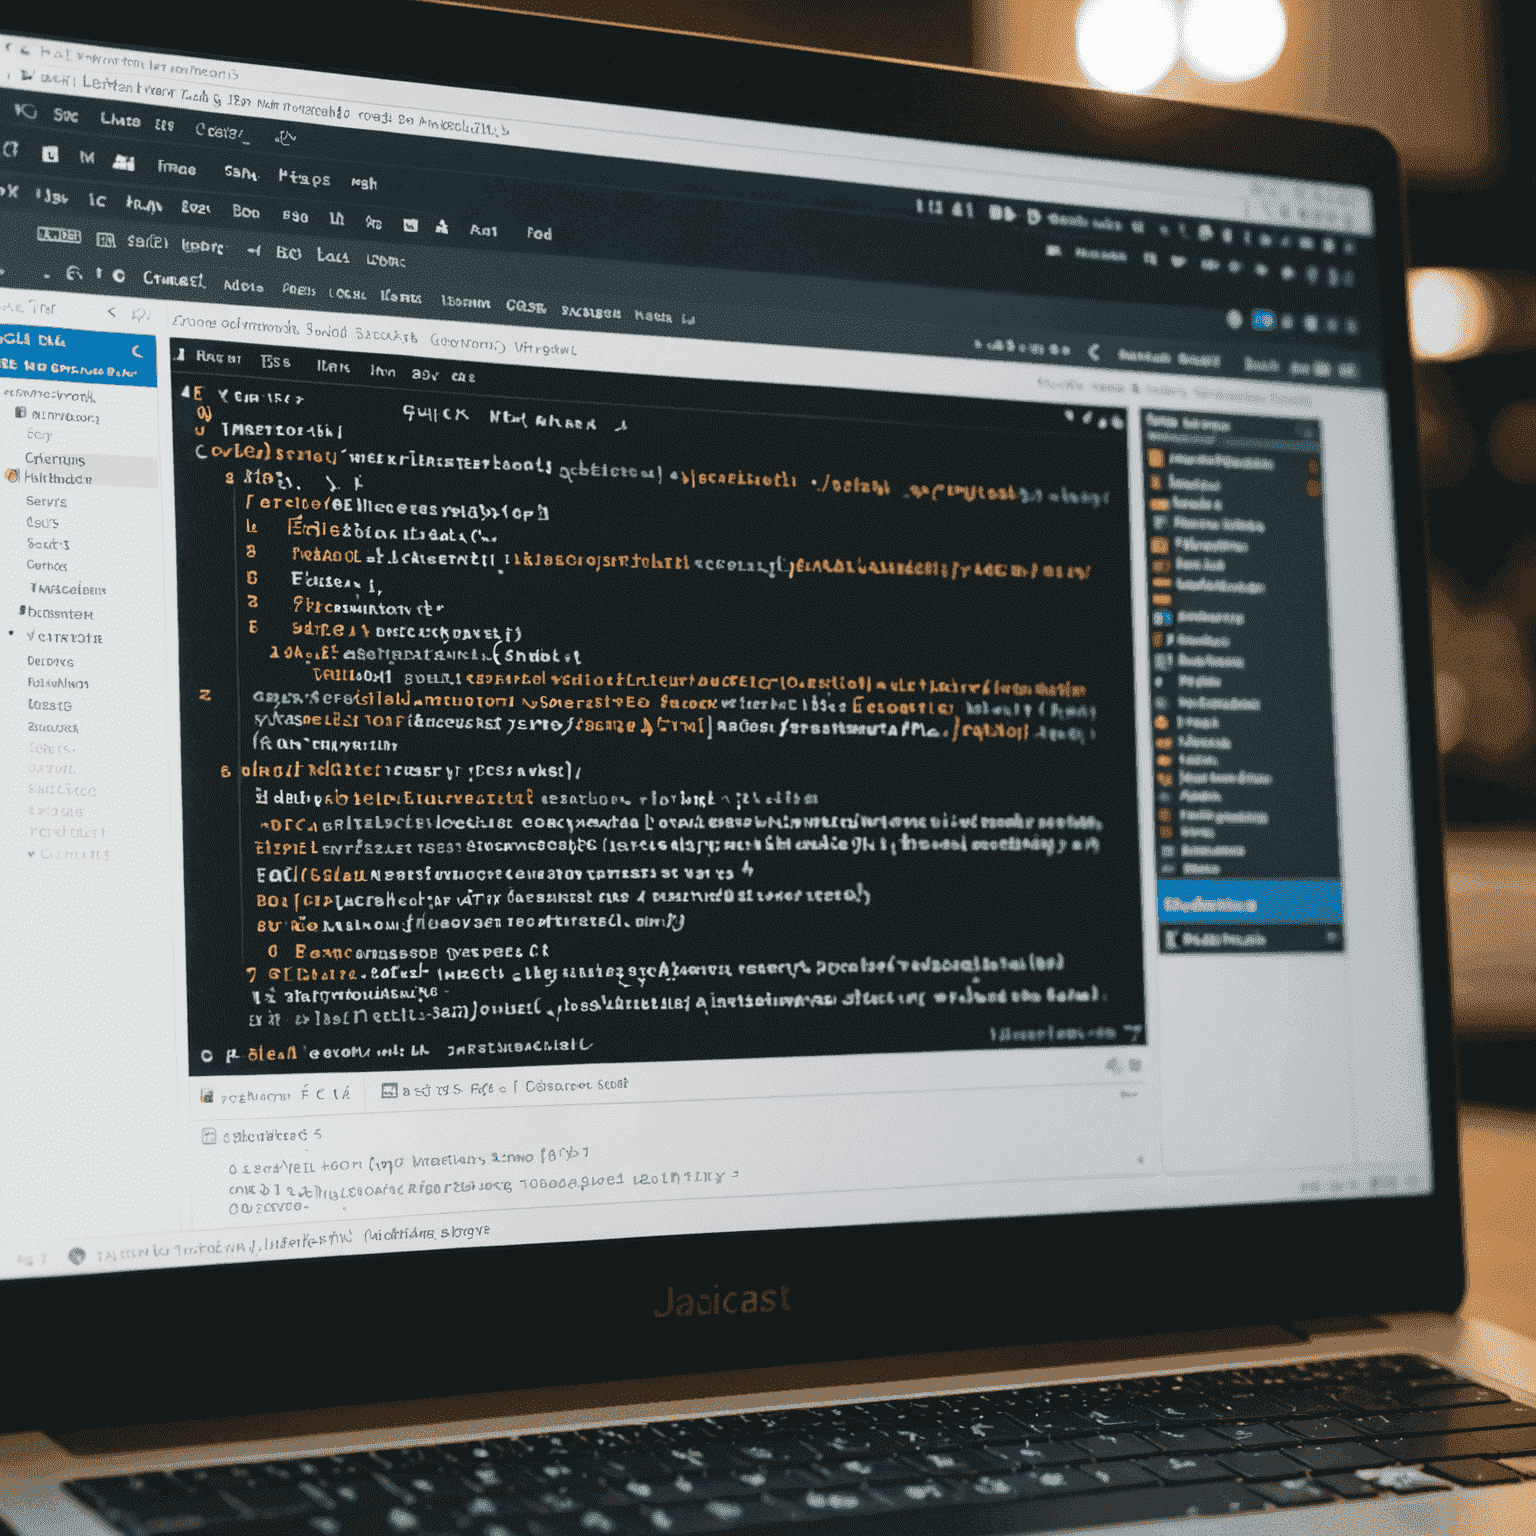Image resolution: width=1536 pixels, height=1536 pixels.
Task: Open the "Ess" tab above the code editor
Action: tap(276, 362)
